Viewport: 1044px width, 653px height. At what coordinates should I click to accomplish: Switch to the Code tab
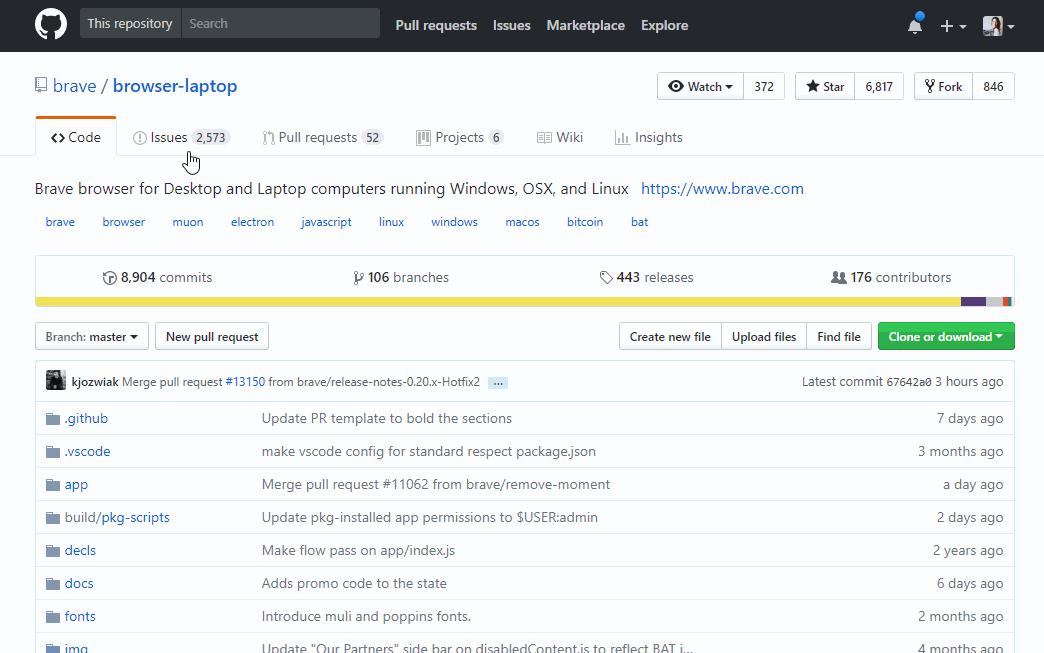(76, 137)
